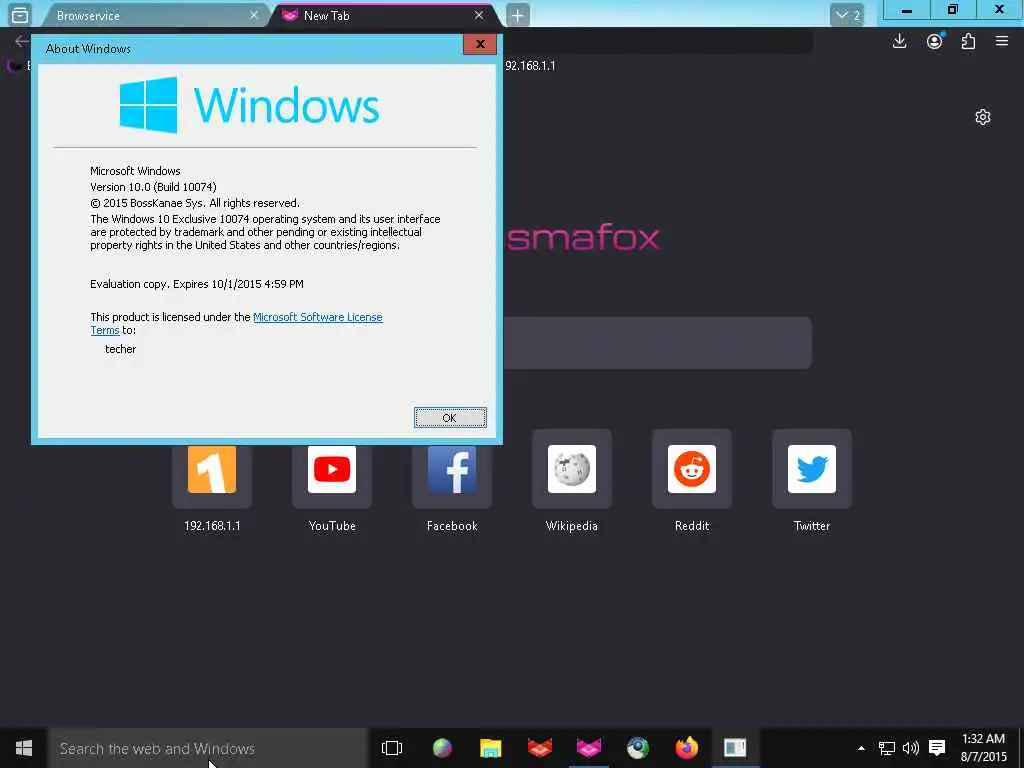Show hidden system tray icons
This screenshot has height=768, width=1024.
click(861, 748)
